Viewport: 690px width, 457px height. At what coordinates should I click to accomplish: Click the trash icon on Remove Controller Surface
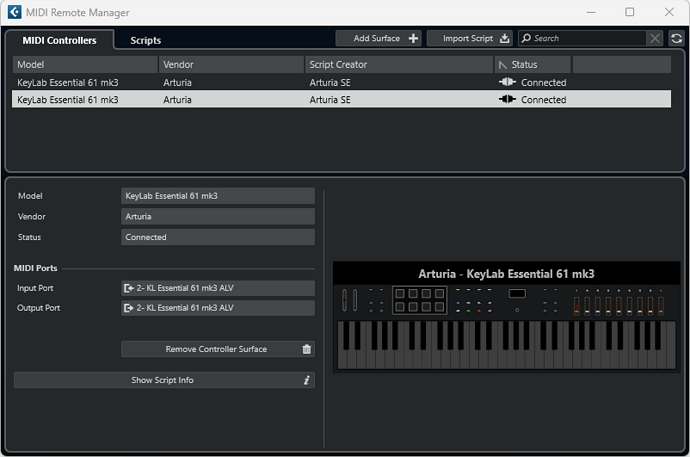pyautogui.click(x=307, y=349)
